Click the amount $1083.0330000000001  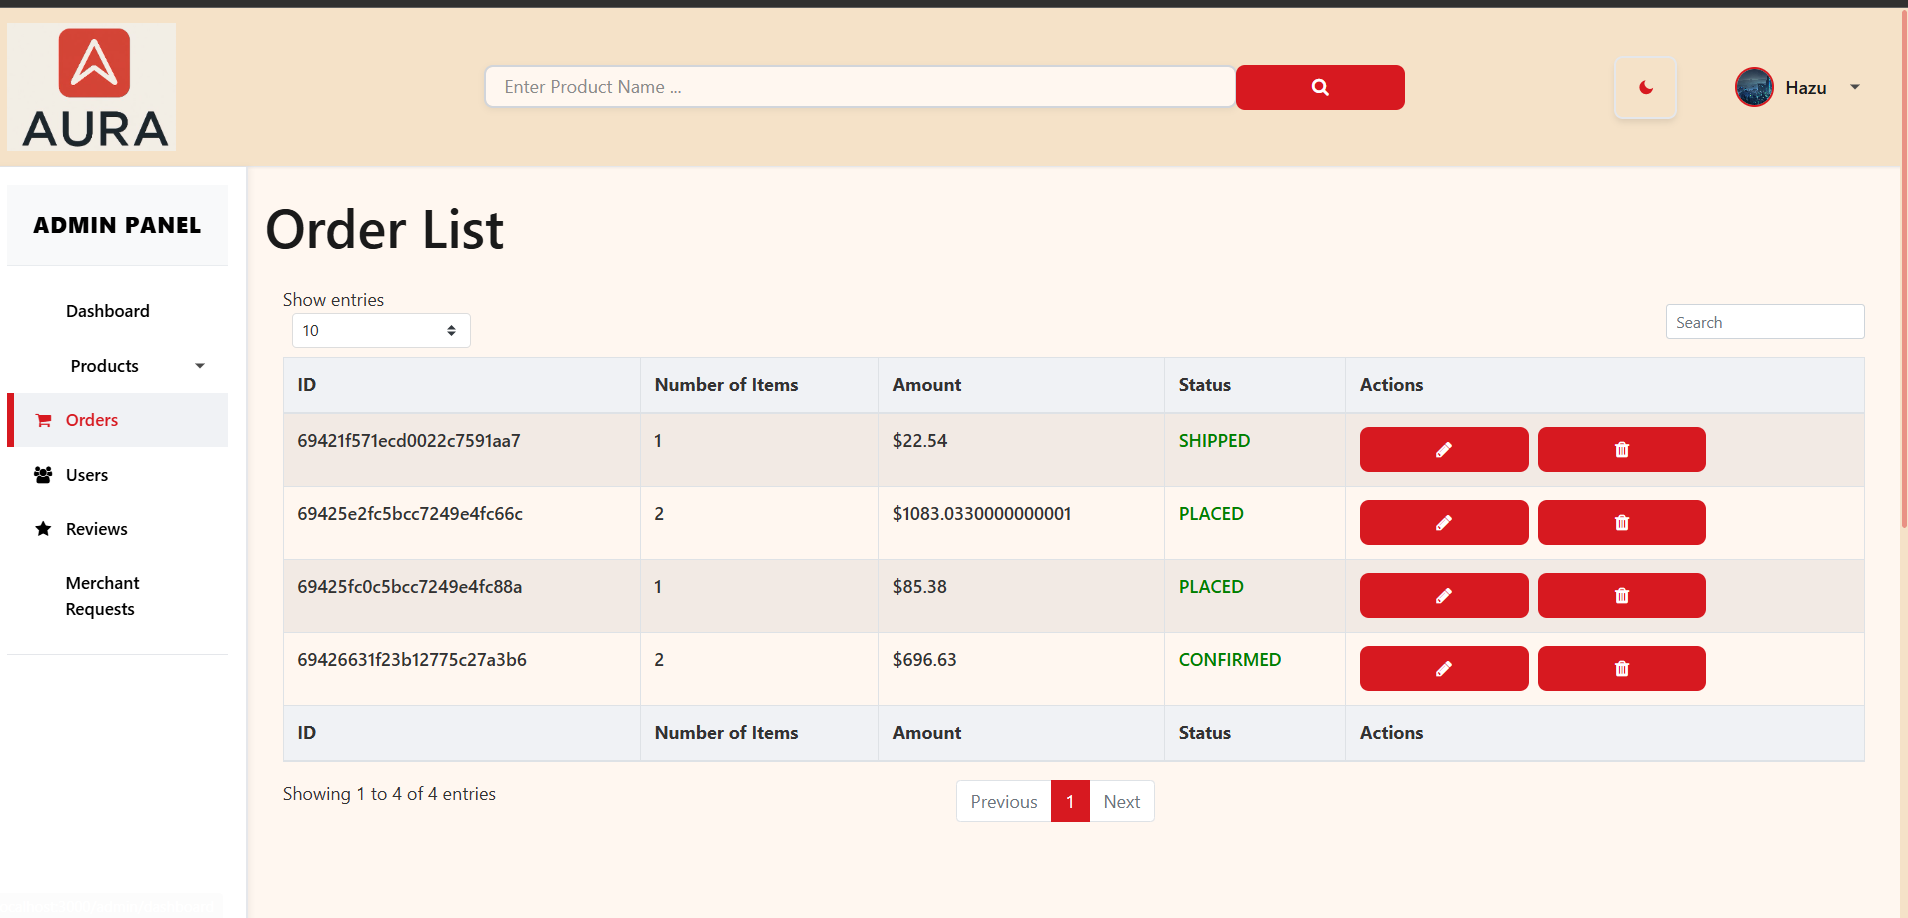coord(982,514)
